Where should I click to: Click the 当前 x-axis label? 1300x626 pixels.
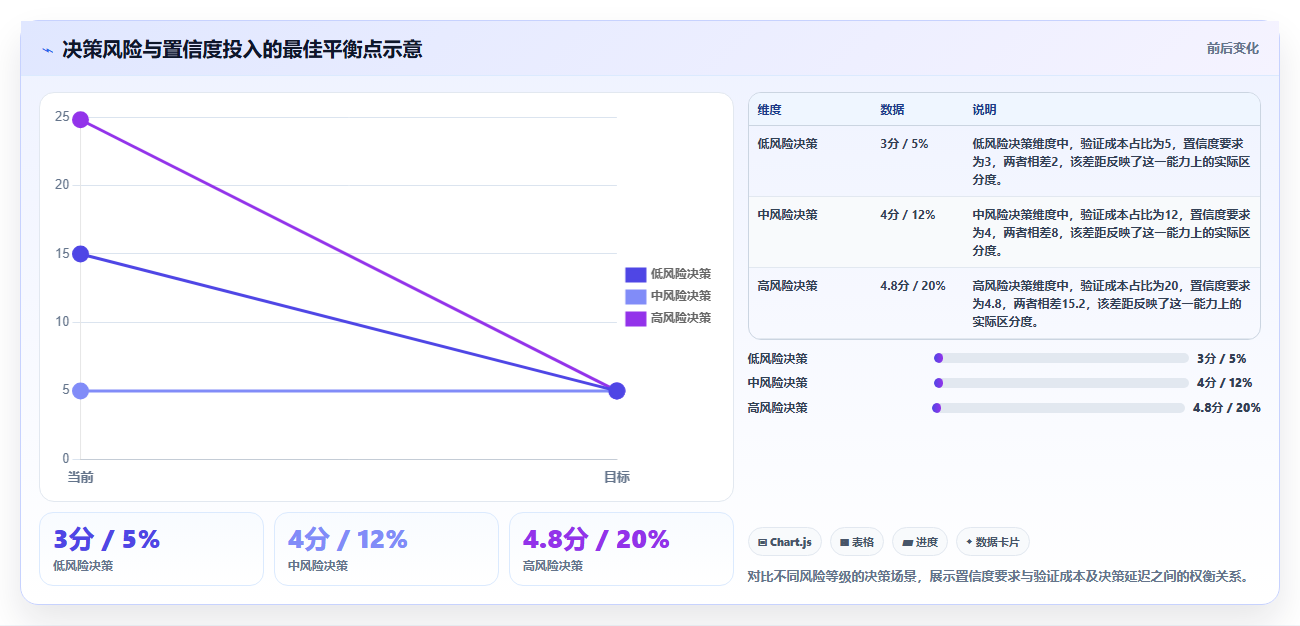pyautogui.click(x=80, y=478)
